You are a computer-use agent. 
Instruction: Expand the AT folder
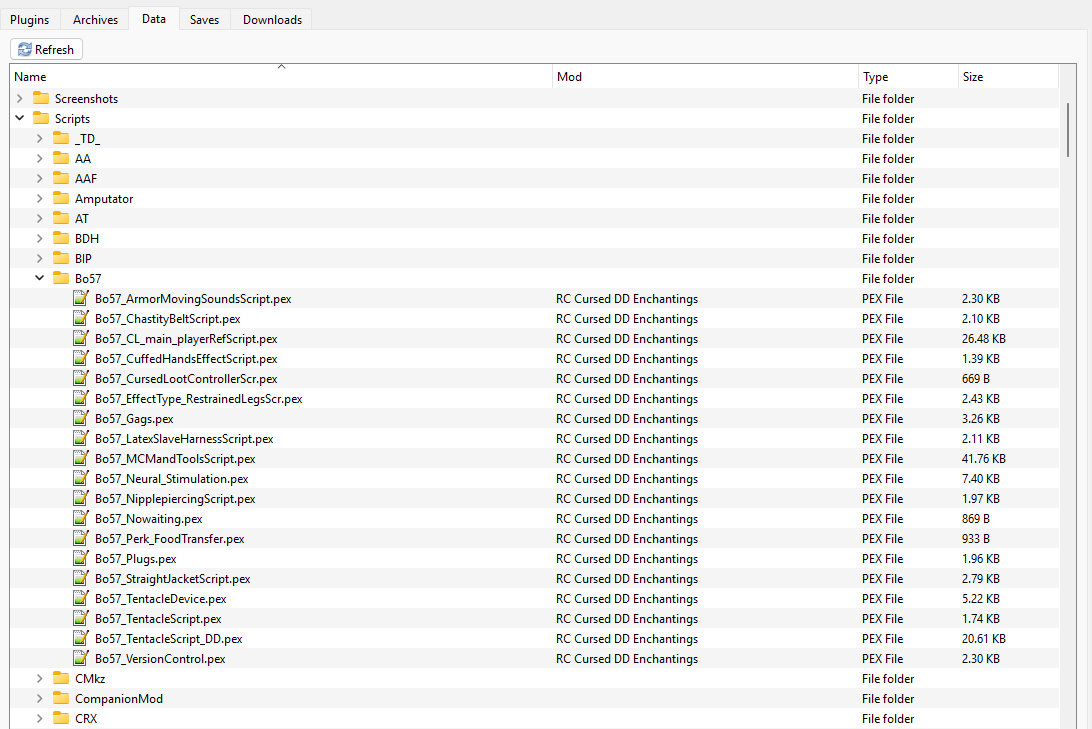40,219
